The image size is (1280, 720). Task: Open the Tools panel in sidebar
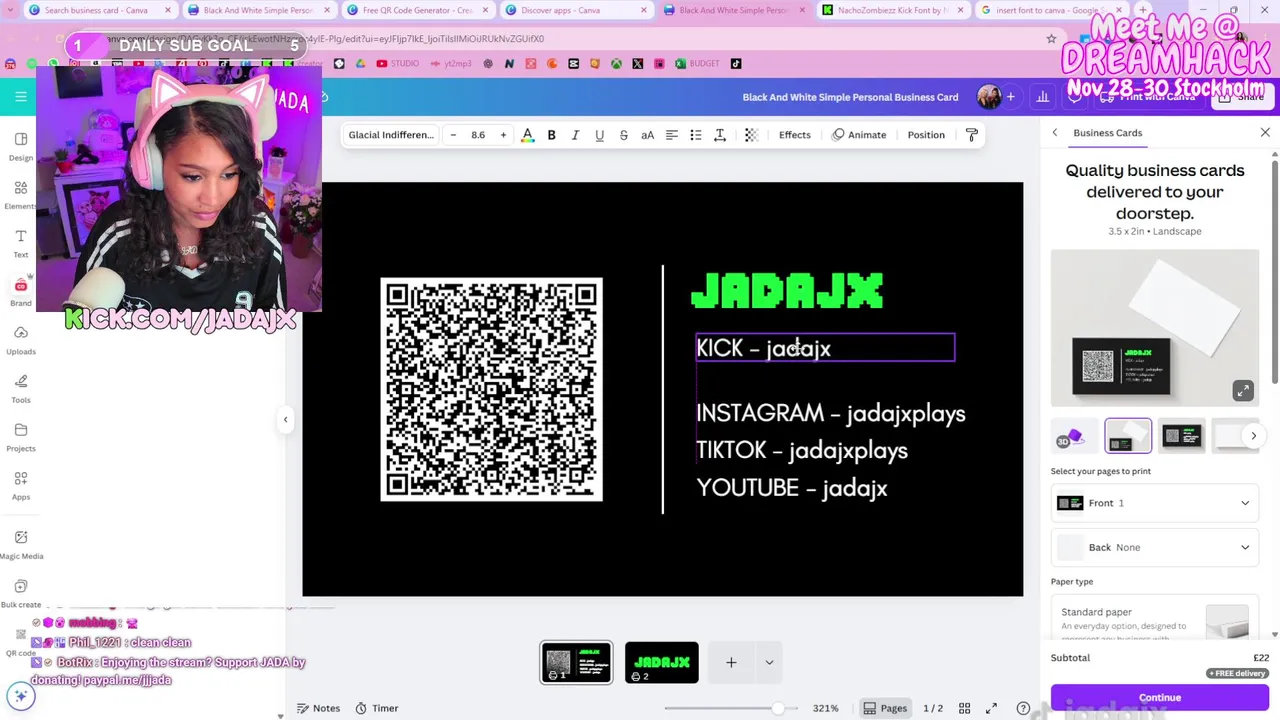(x=20, y=388)
